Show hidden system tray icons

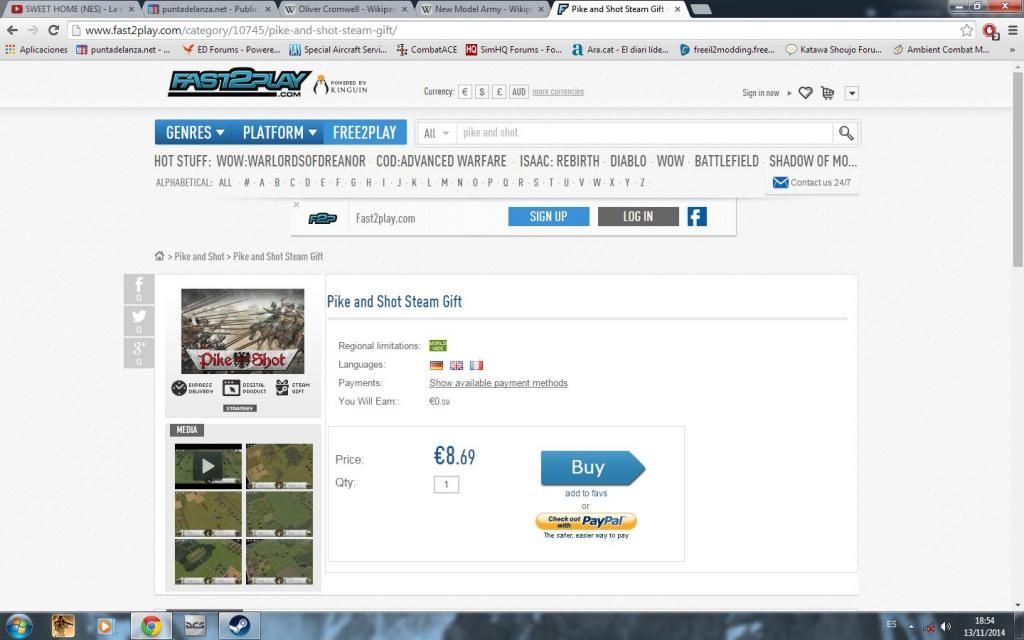click(x=911, y=627)
